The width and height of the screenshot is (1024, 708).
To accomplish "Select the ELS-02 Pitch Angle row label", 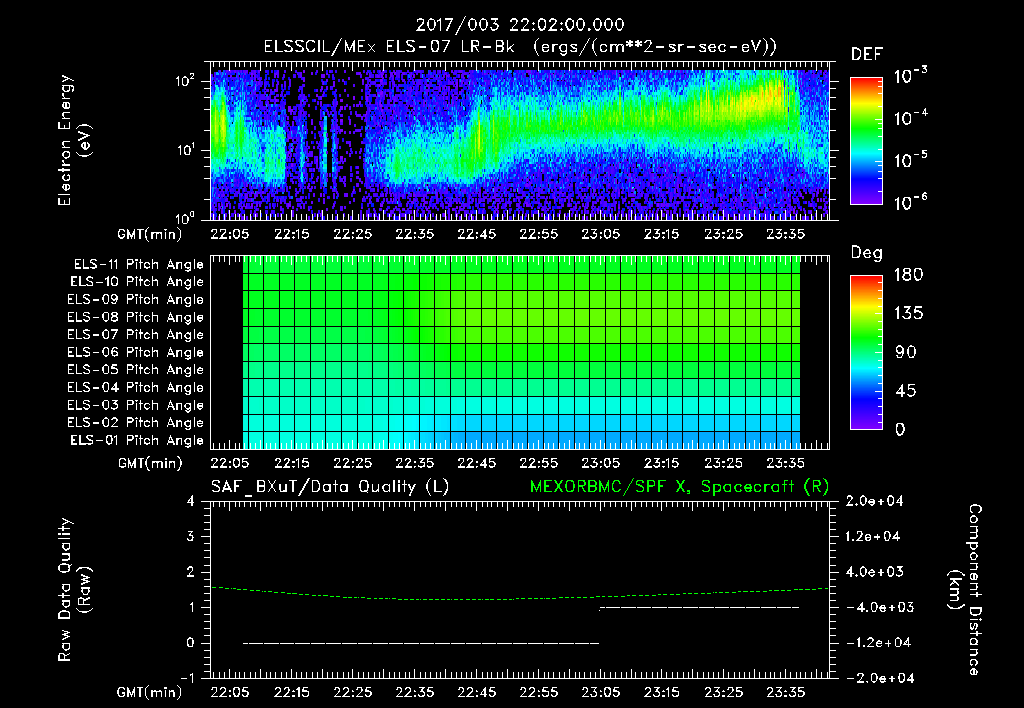I will pos(136,423).
